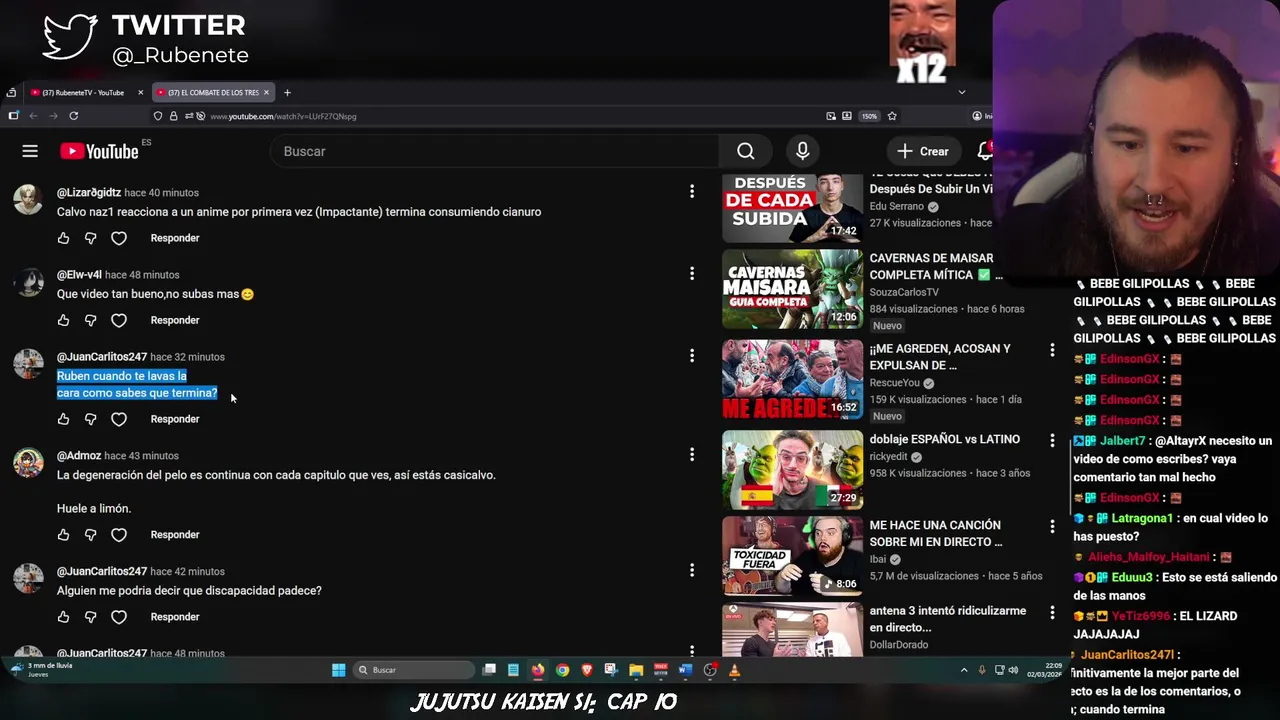
Task: Click the YouTube search magnifier button
Action: [x=745, y=151]
